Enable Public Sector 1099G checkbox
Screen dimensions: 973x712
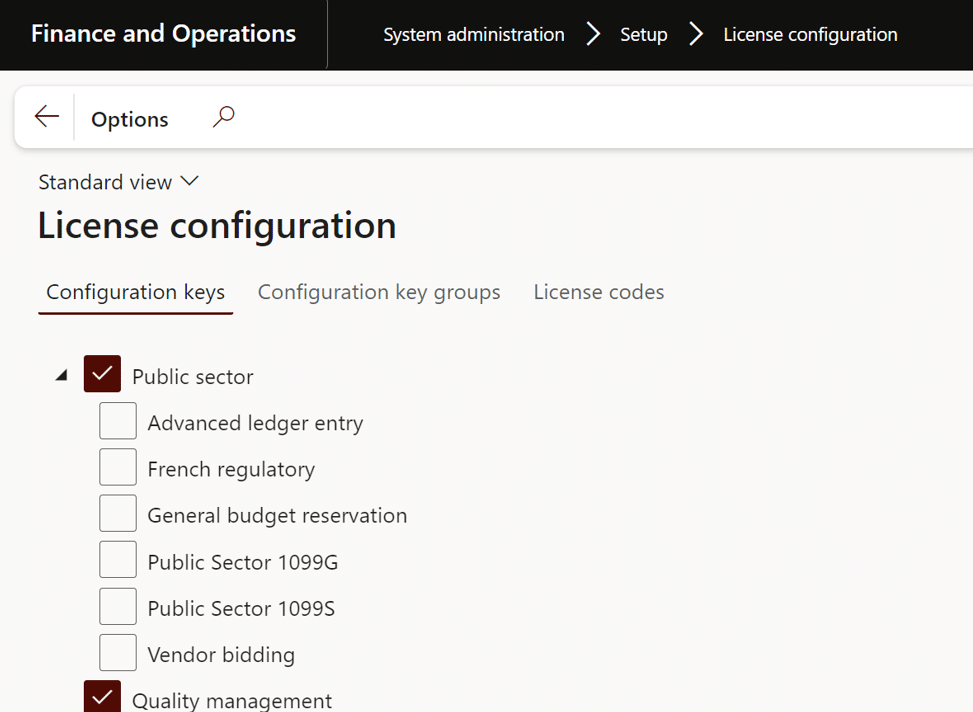coord(118,560)
